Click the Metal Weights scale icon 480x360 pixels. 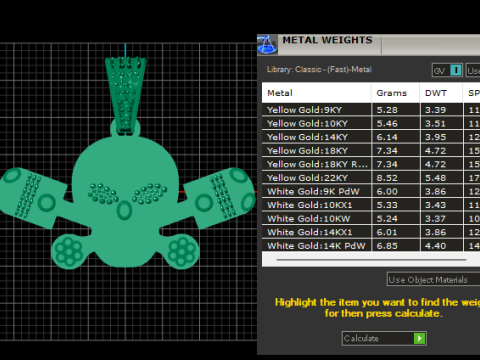(267, 45)
